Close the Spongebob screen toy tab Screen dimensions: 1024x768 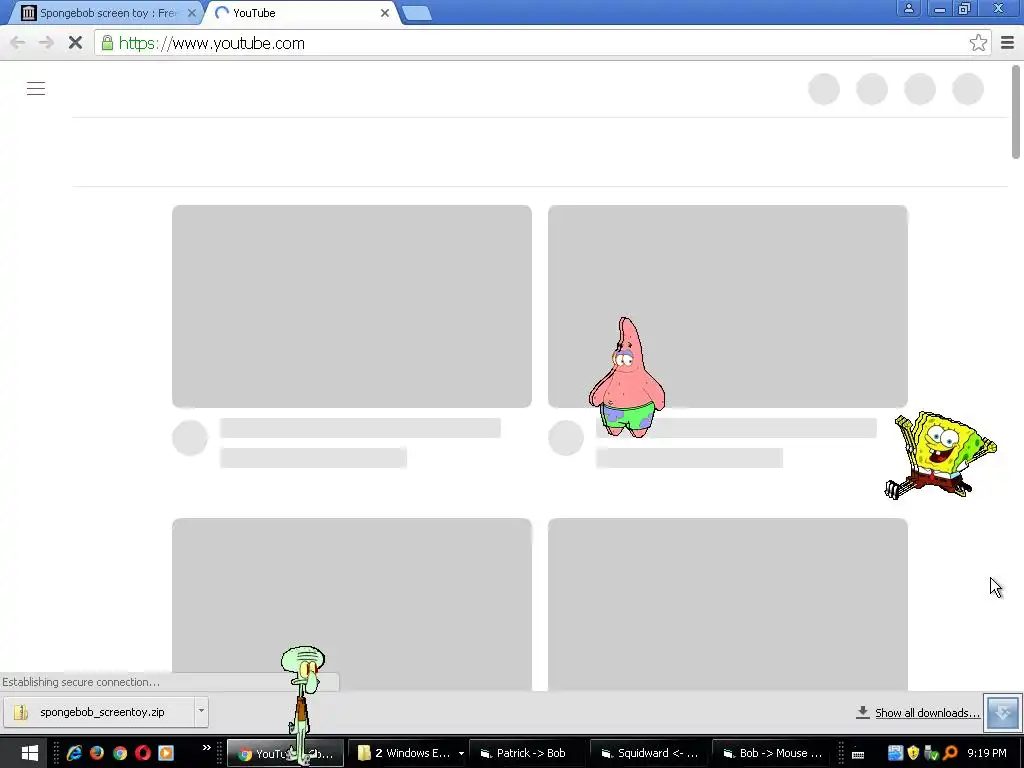pyautogui.click(x=191, y=12)
